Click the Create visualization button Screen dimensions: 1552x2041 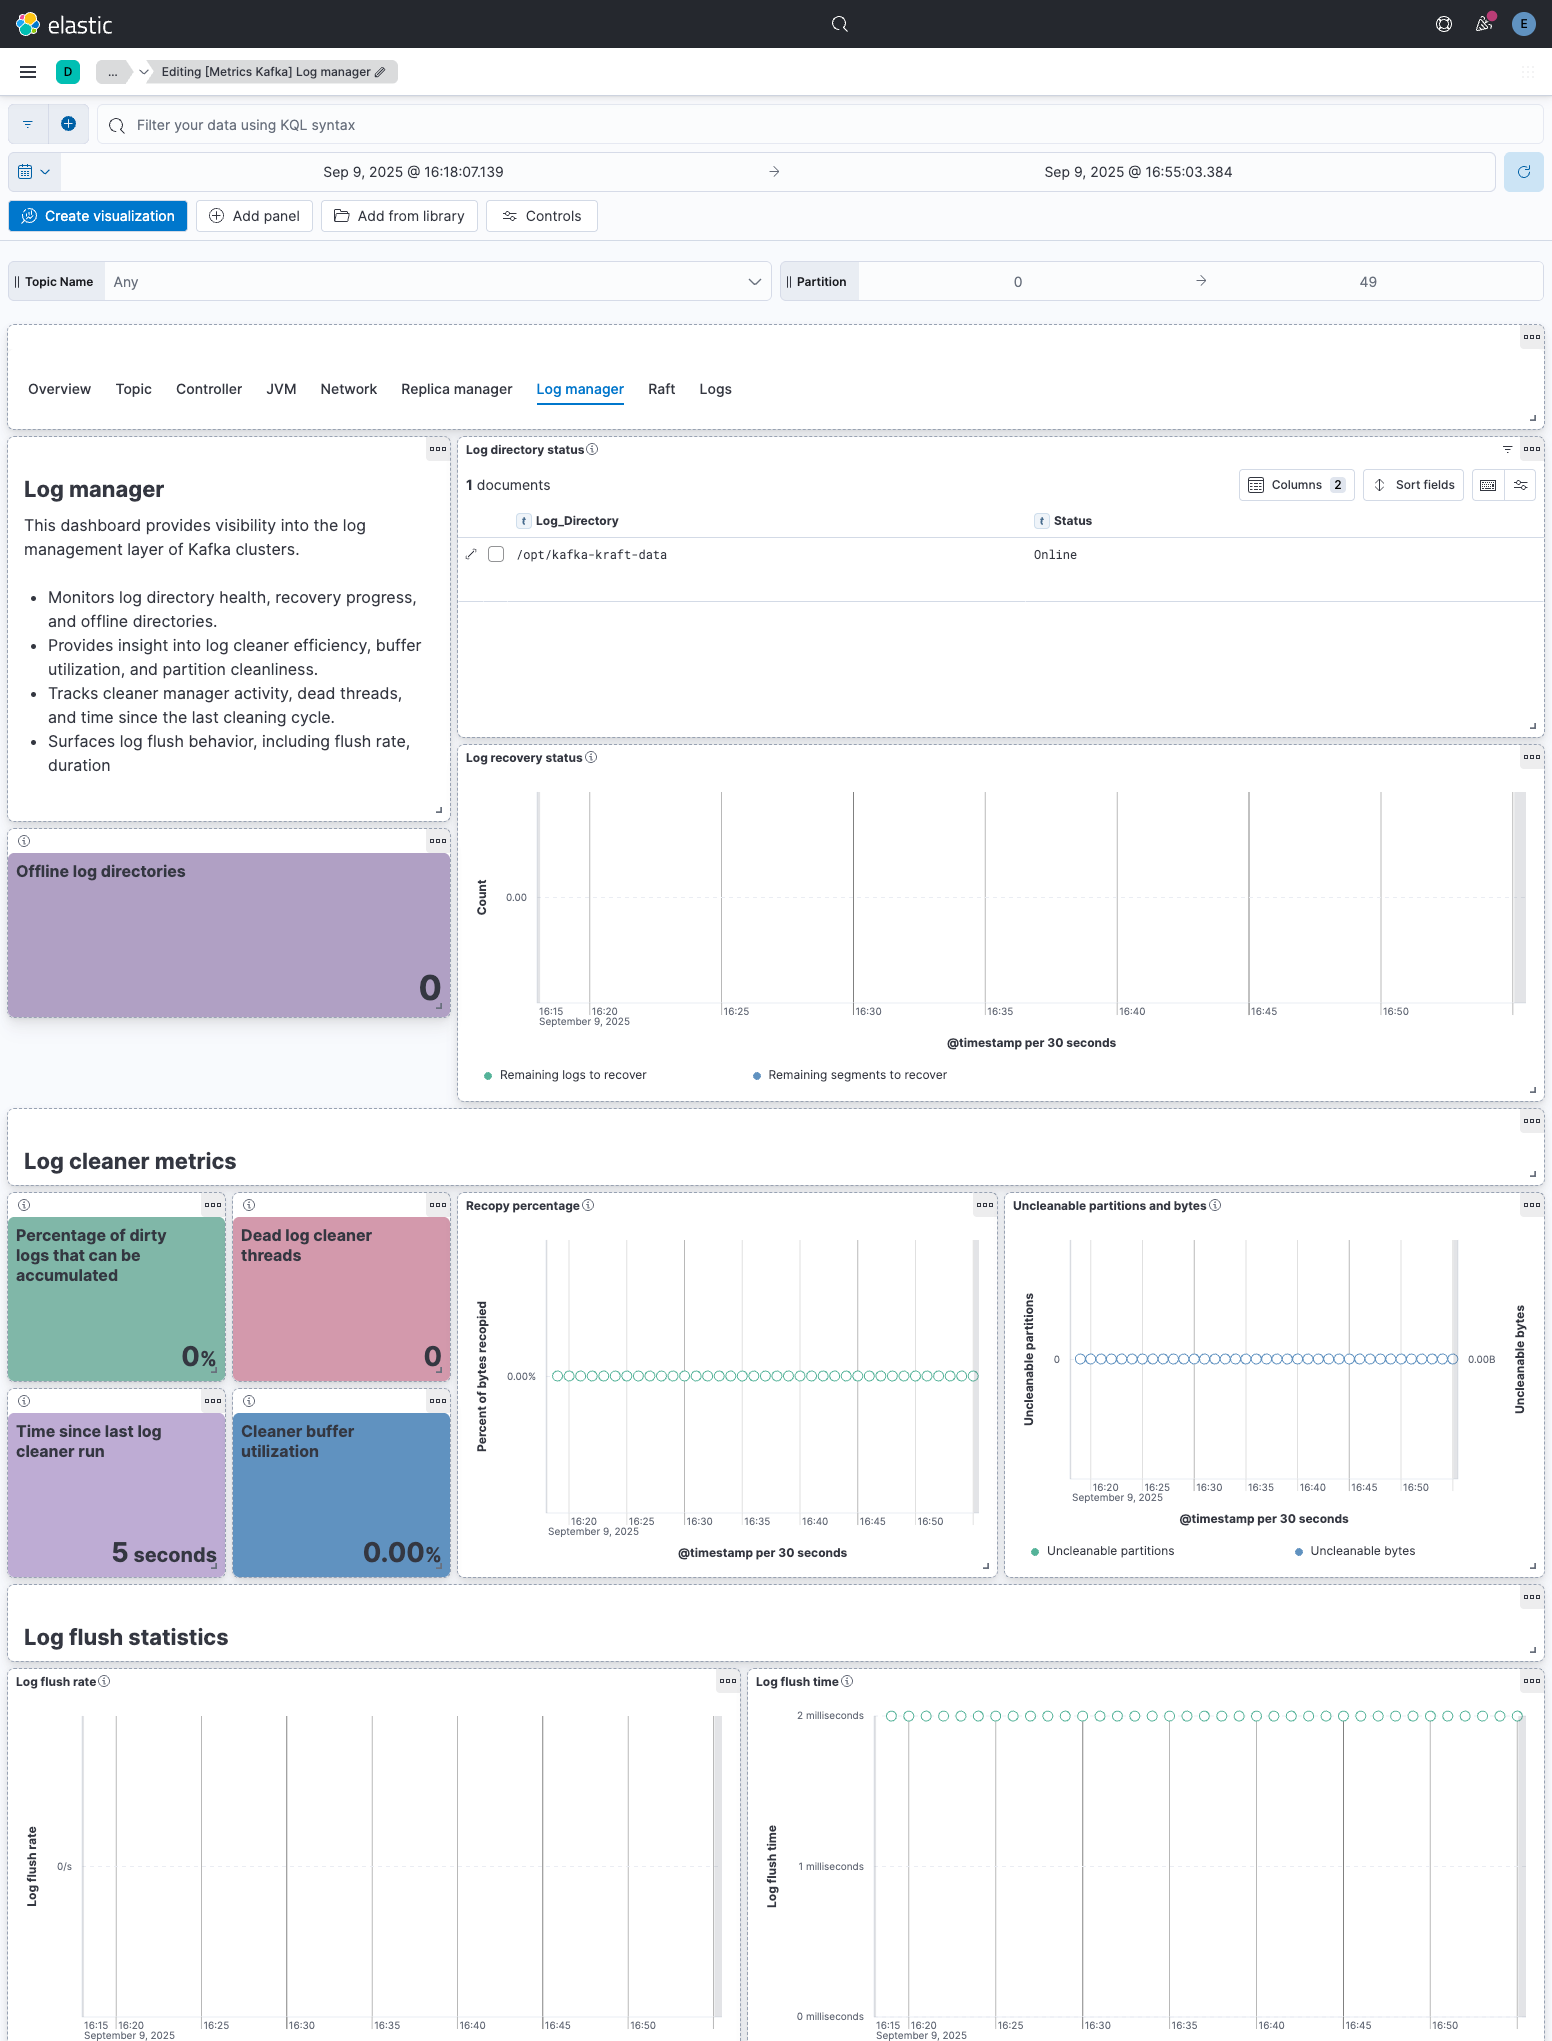click(98, 216)
